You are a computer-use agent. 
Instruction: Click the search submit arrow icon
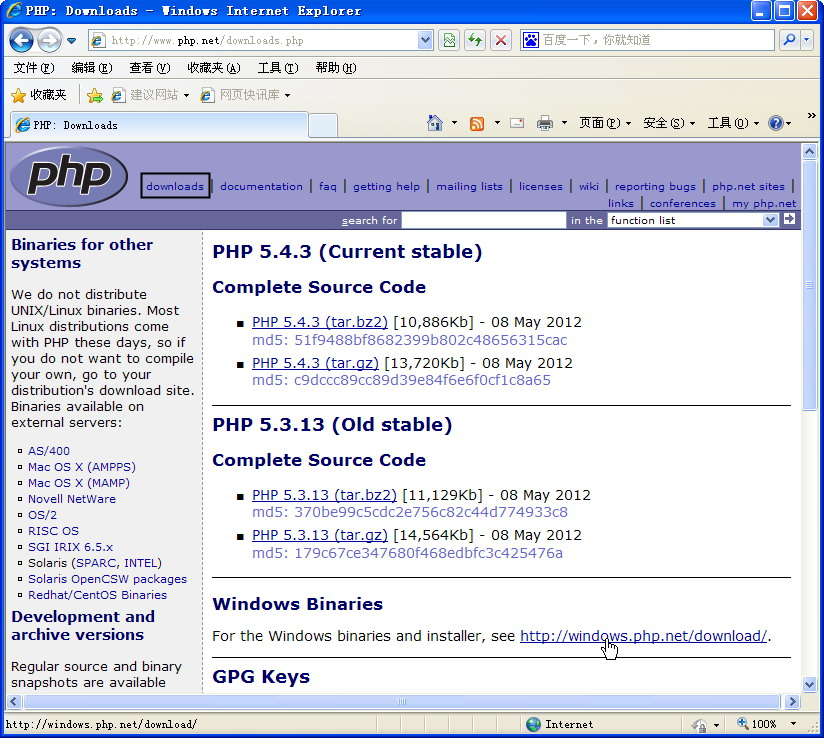pyautogui.click(x=789, y=219)
